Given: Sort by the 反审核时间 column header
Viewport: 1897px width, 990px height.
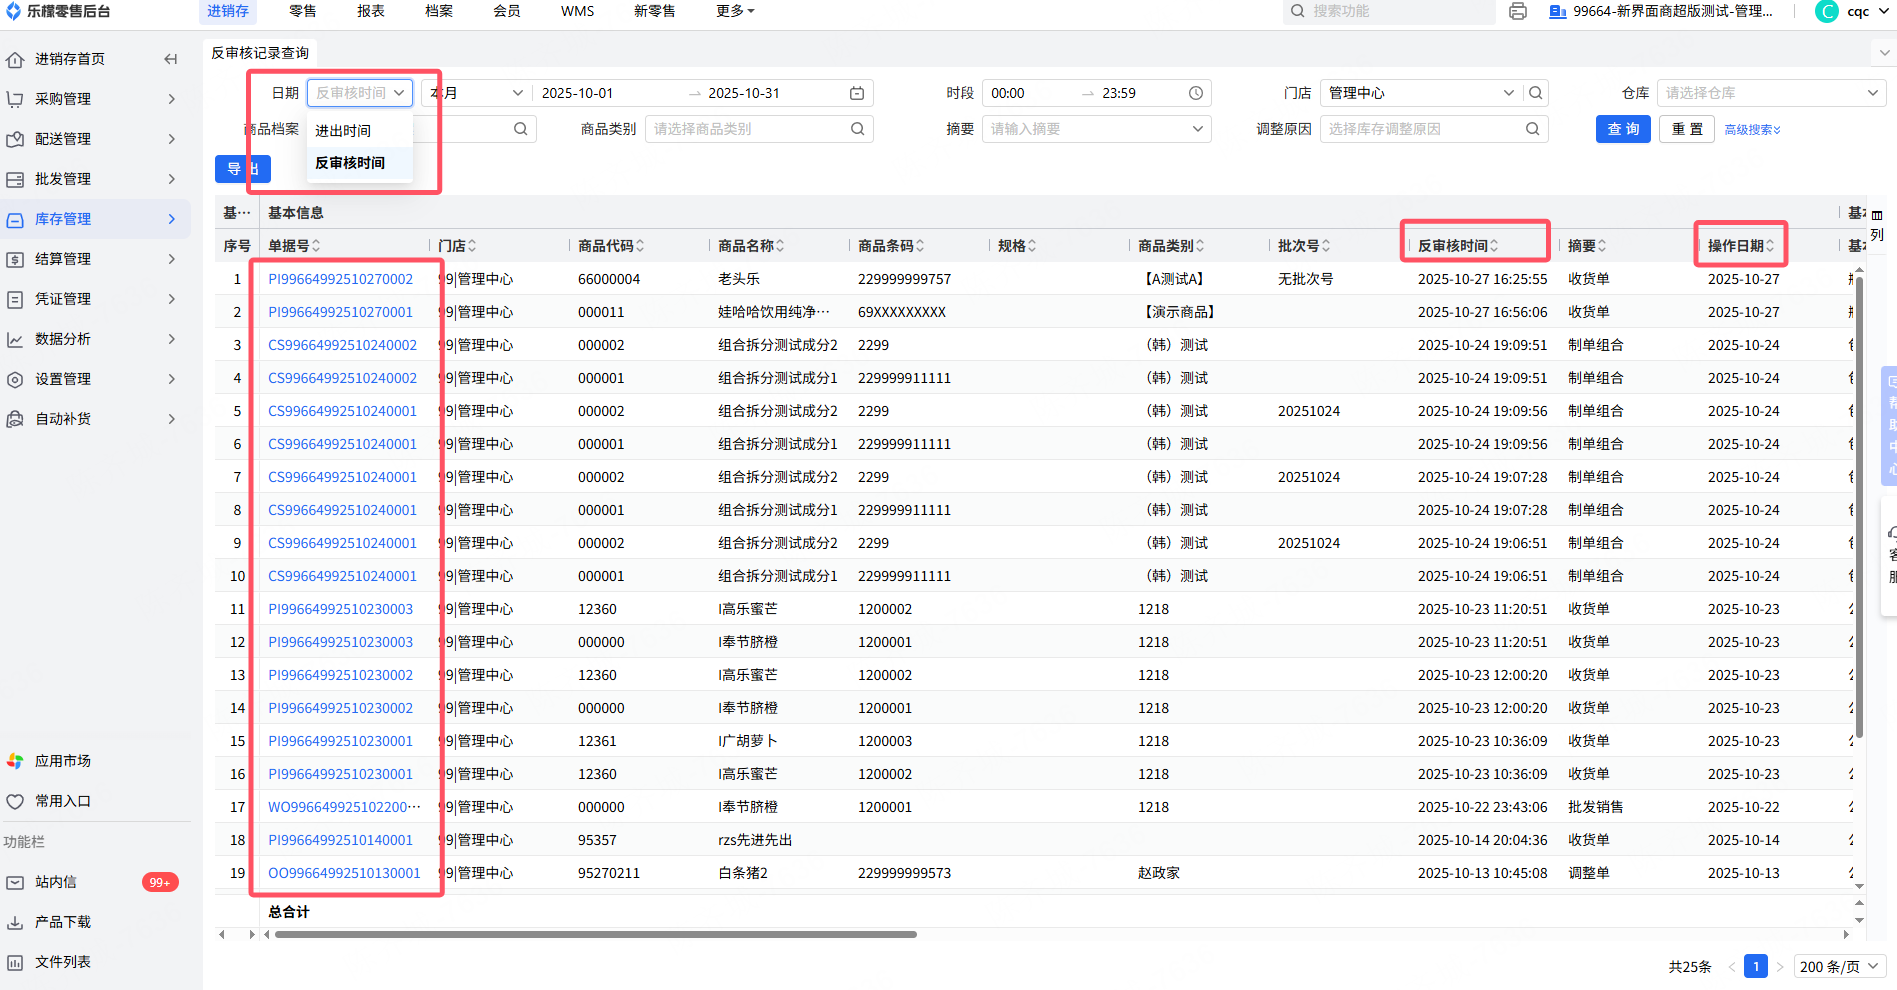Looking at the screenshot, I should click(1457, 246).
